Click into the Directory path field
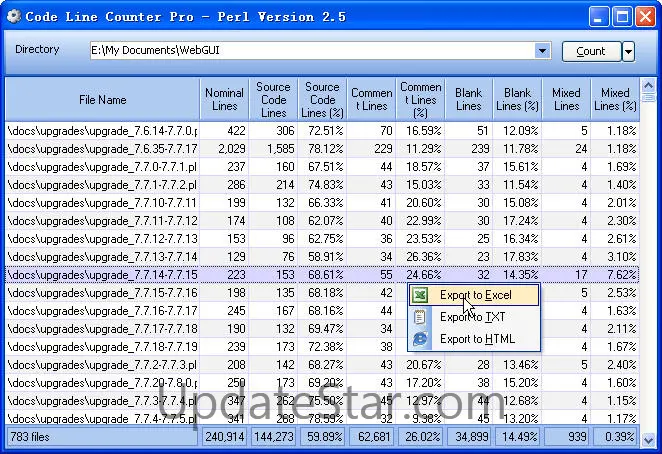The height and width of the screenshot is (454, 662). pyautogui.click(x=312, y=51)
